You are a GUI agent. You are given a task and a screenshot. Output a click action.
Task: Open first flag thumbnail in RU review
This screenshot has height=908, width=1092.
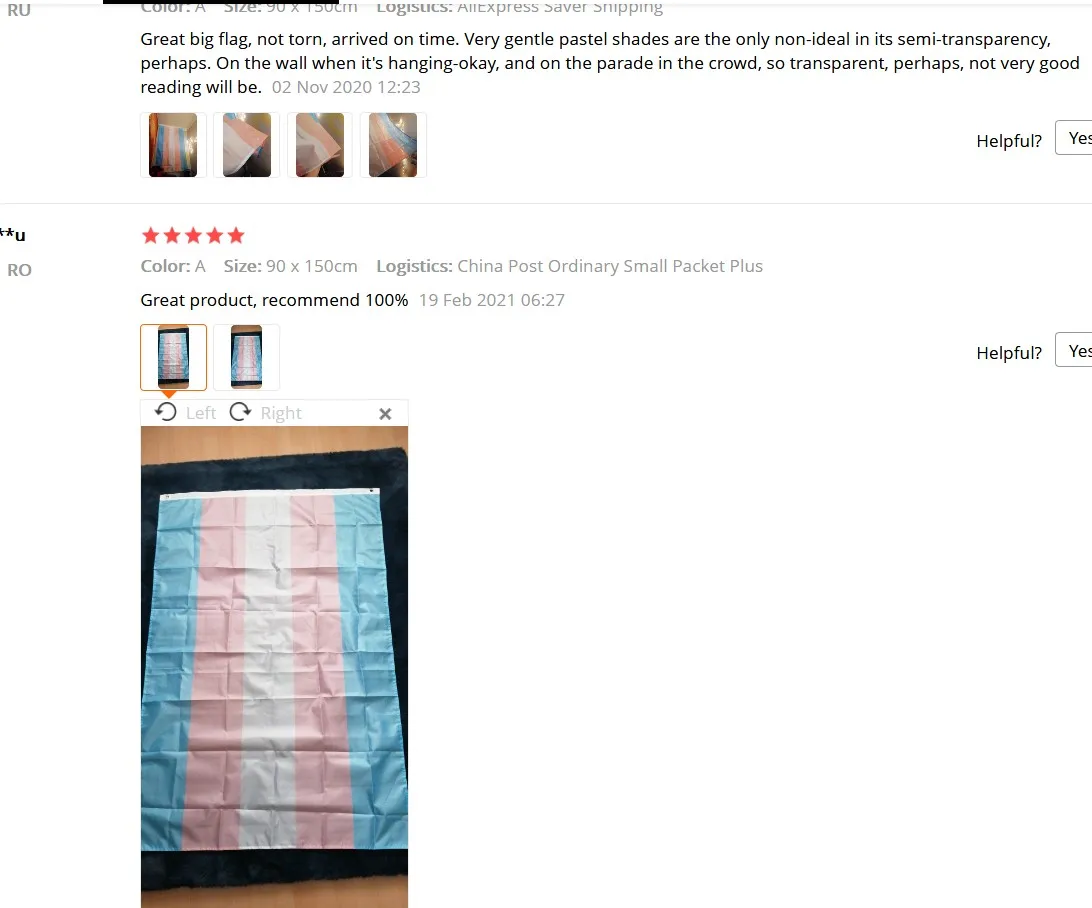173,145
